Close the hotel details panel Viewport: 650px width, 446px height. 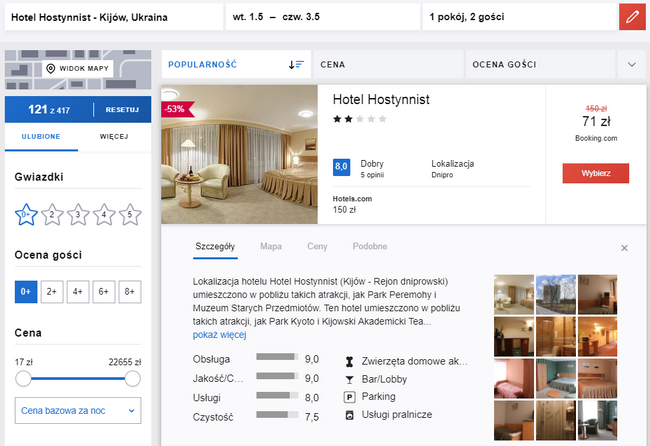point(624,248)
